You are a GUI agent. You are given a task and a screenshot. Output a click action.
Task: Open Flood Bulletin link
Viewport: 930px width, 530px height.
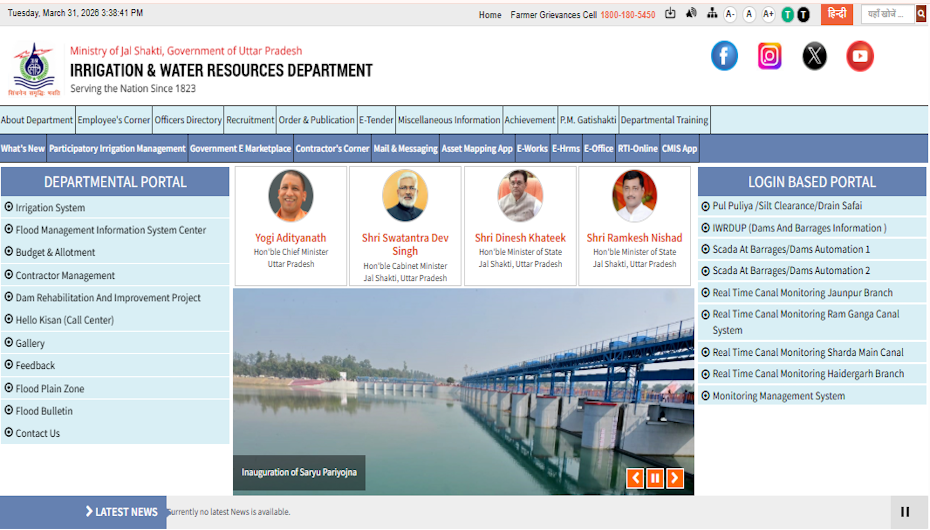(x=43, y=410)
